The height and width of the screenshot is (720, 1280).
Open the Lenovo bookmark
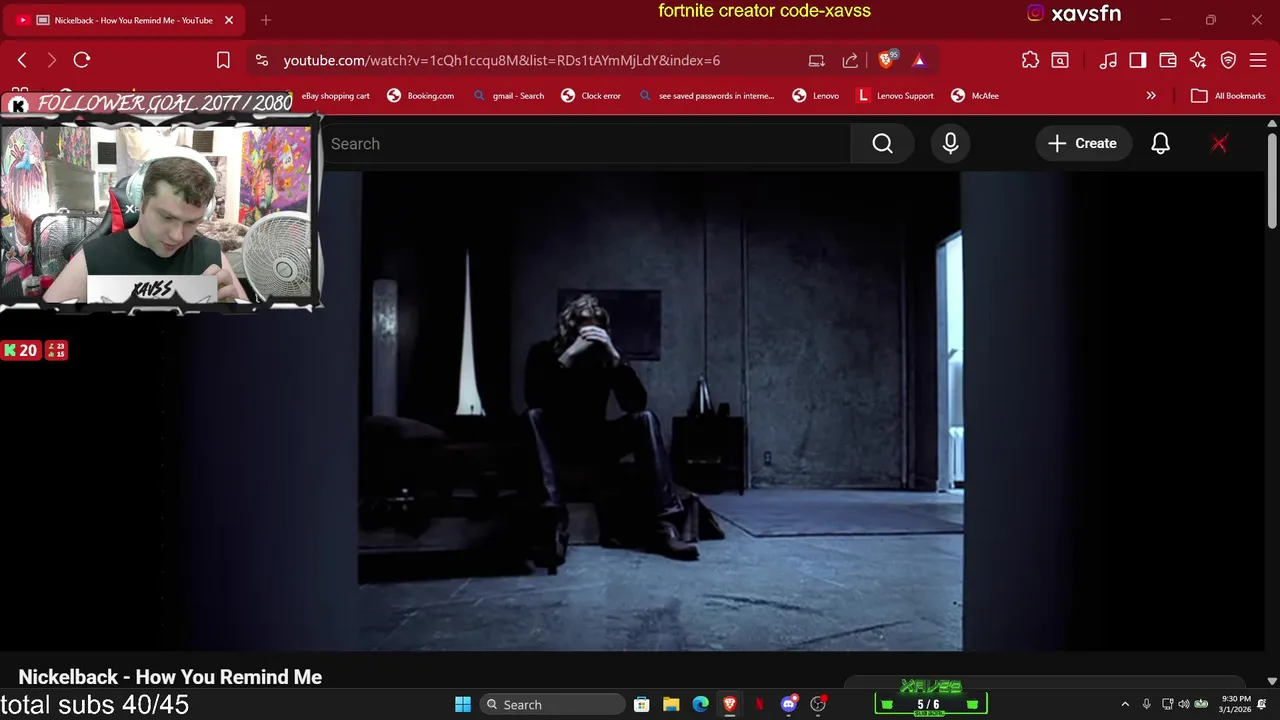click(816, 96)
